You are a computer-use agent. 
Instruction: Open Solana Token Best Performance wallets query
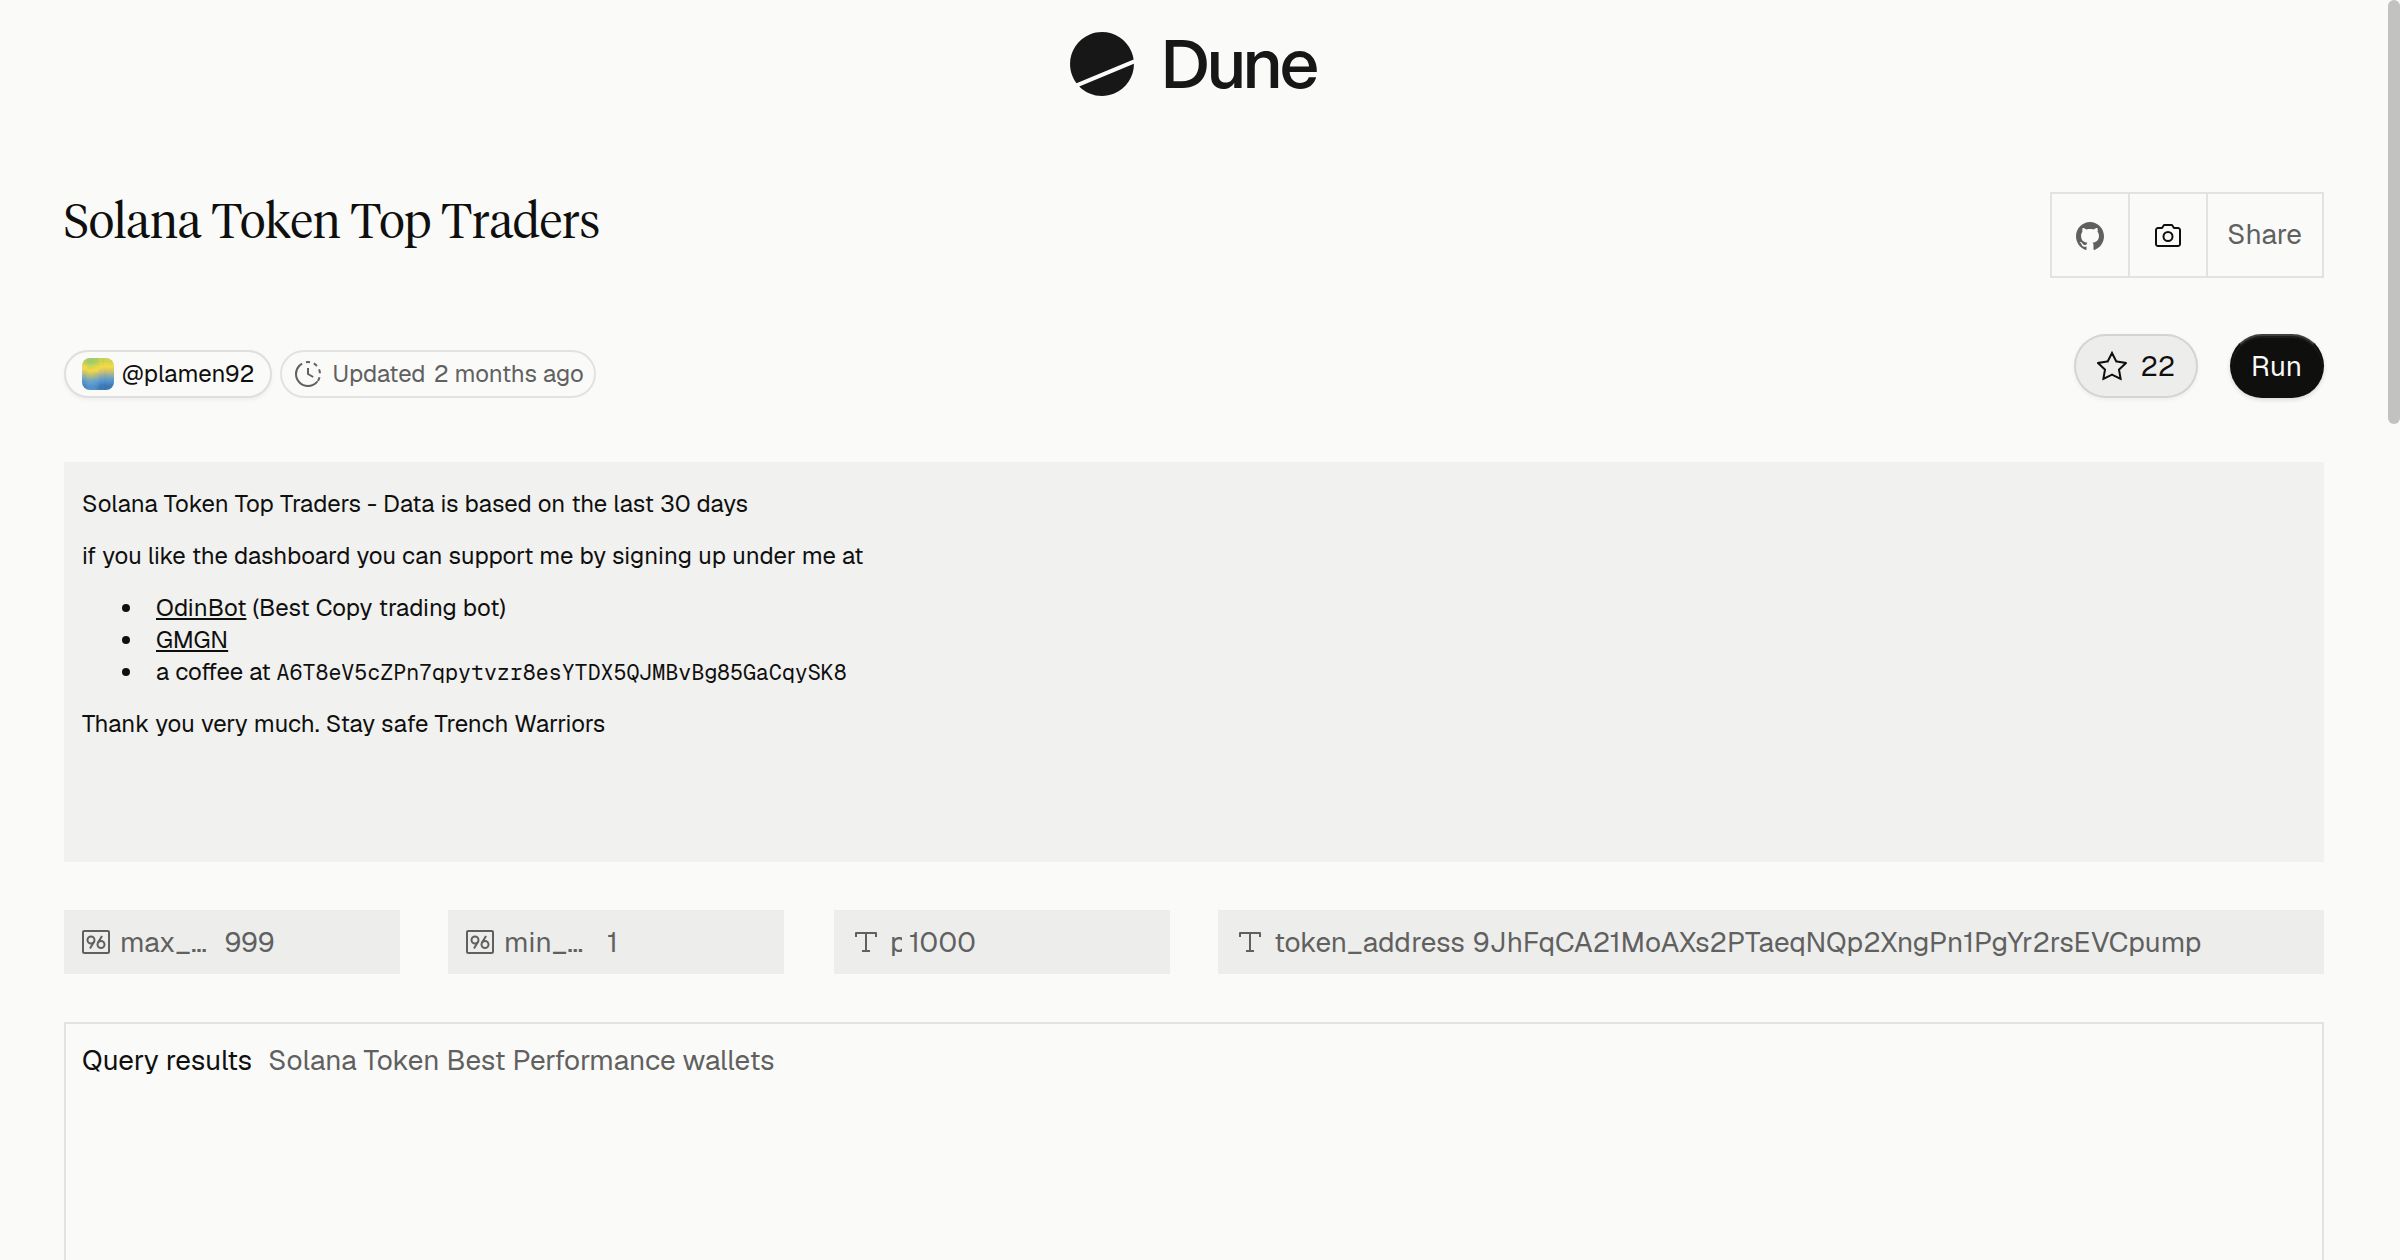[521, 1061]
